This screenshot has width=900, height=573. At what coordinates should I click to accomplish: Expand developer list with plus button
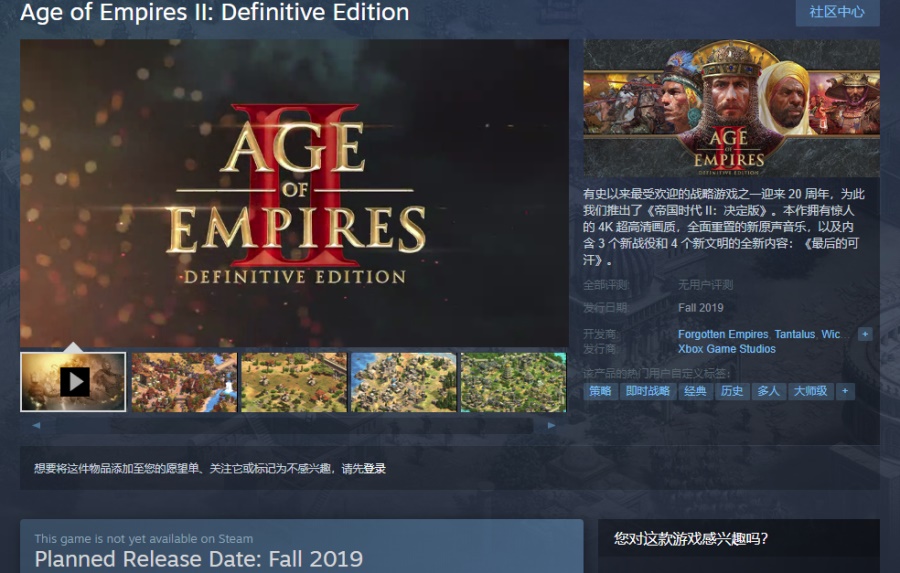click(865, 334)
